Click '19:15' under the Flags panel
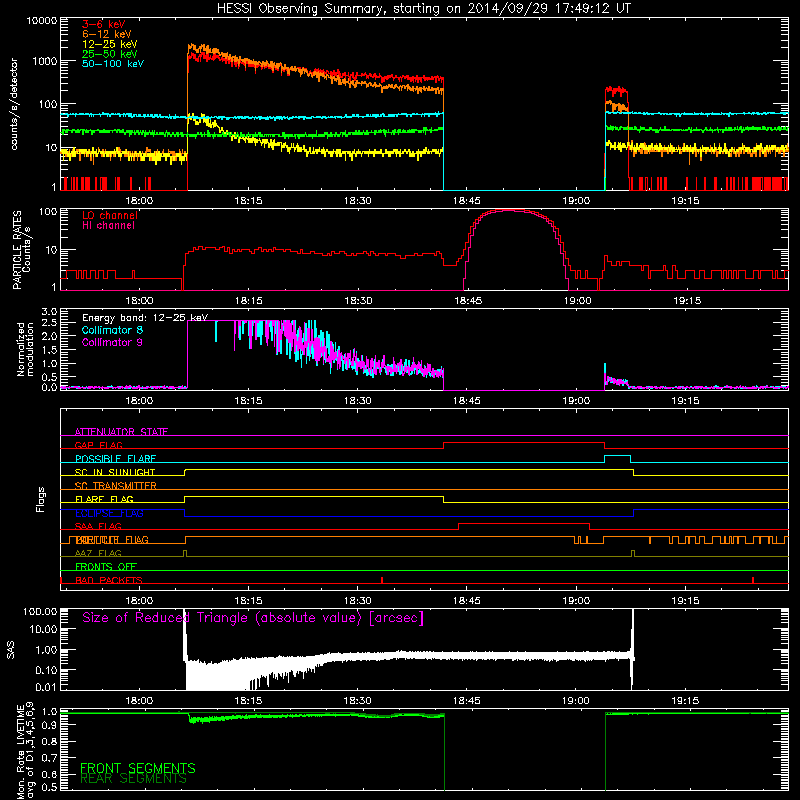Screen dimensions: 800x800 686,601
